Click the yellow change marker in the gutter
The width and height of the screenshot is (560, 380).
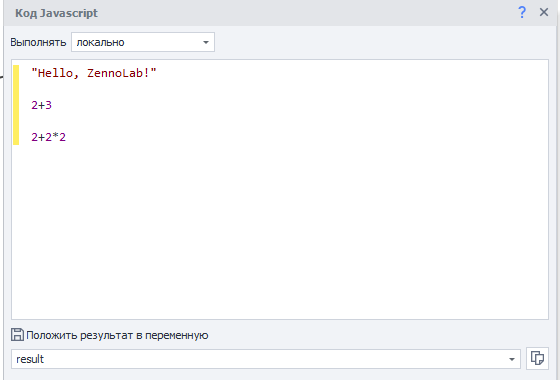(16, 105)
